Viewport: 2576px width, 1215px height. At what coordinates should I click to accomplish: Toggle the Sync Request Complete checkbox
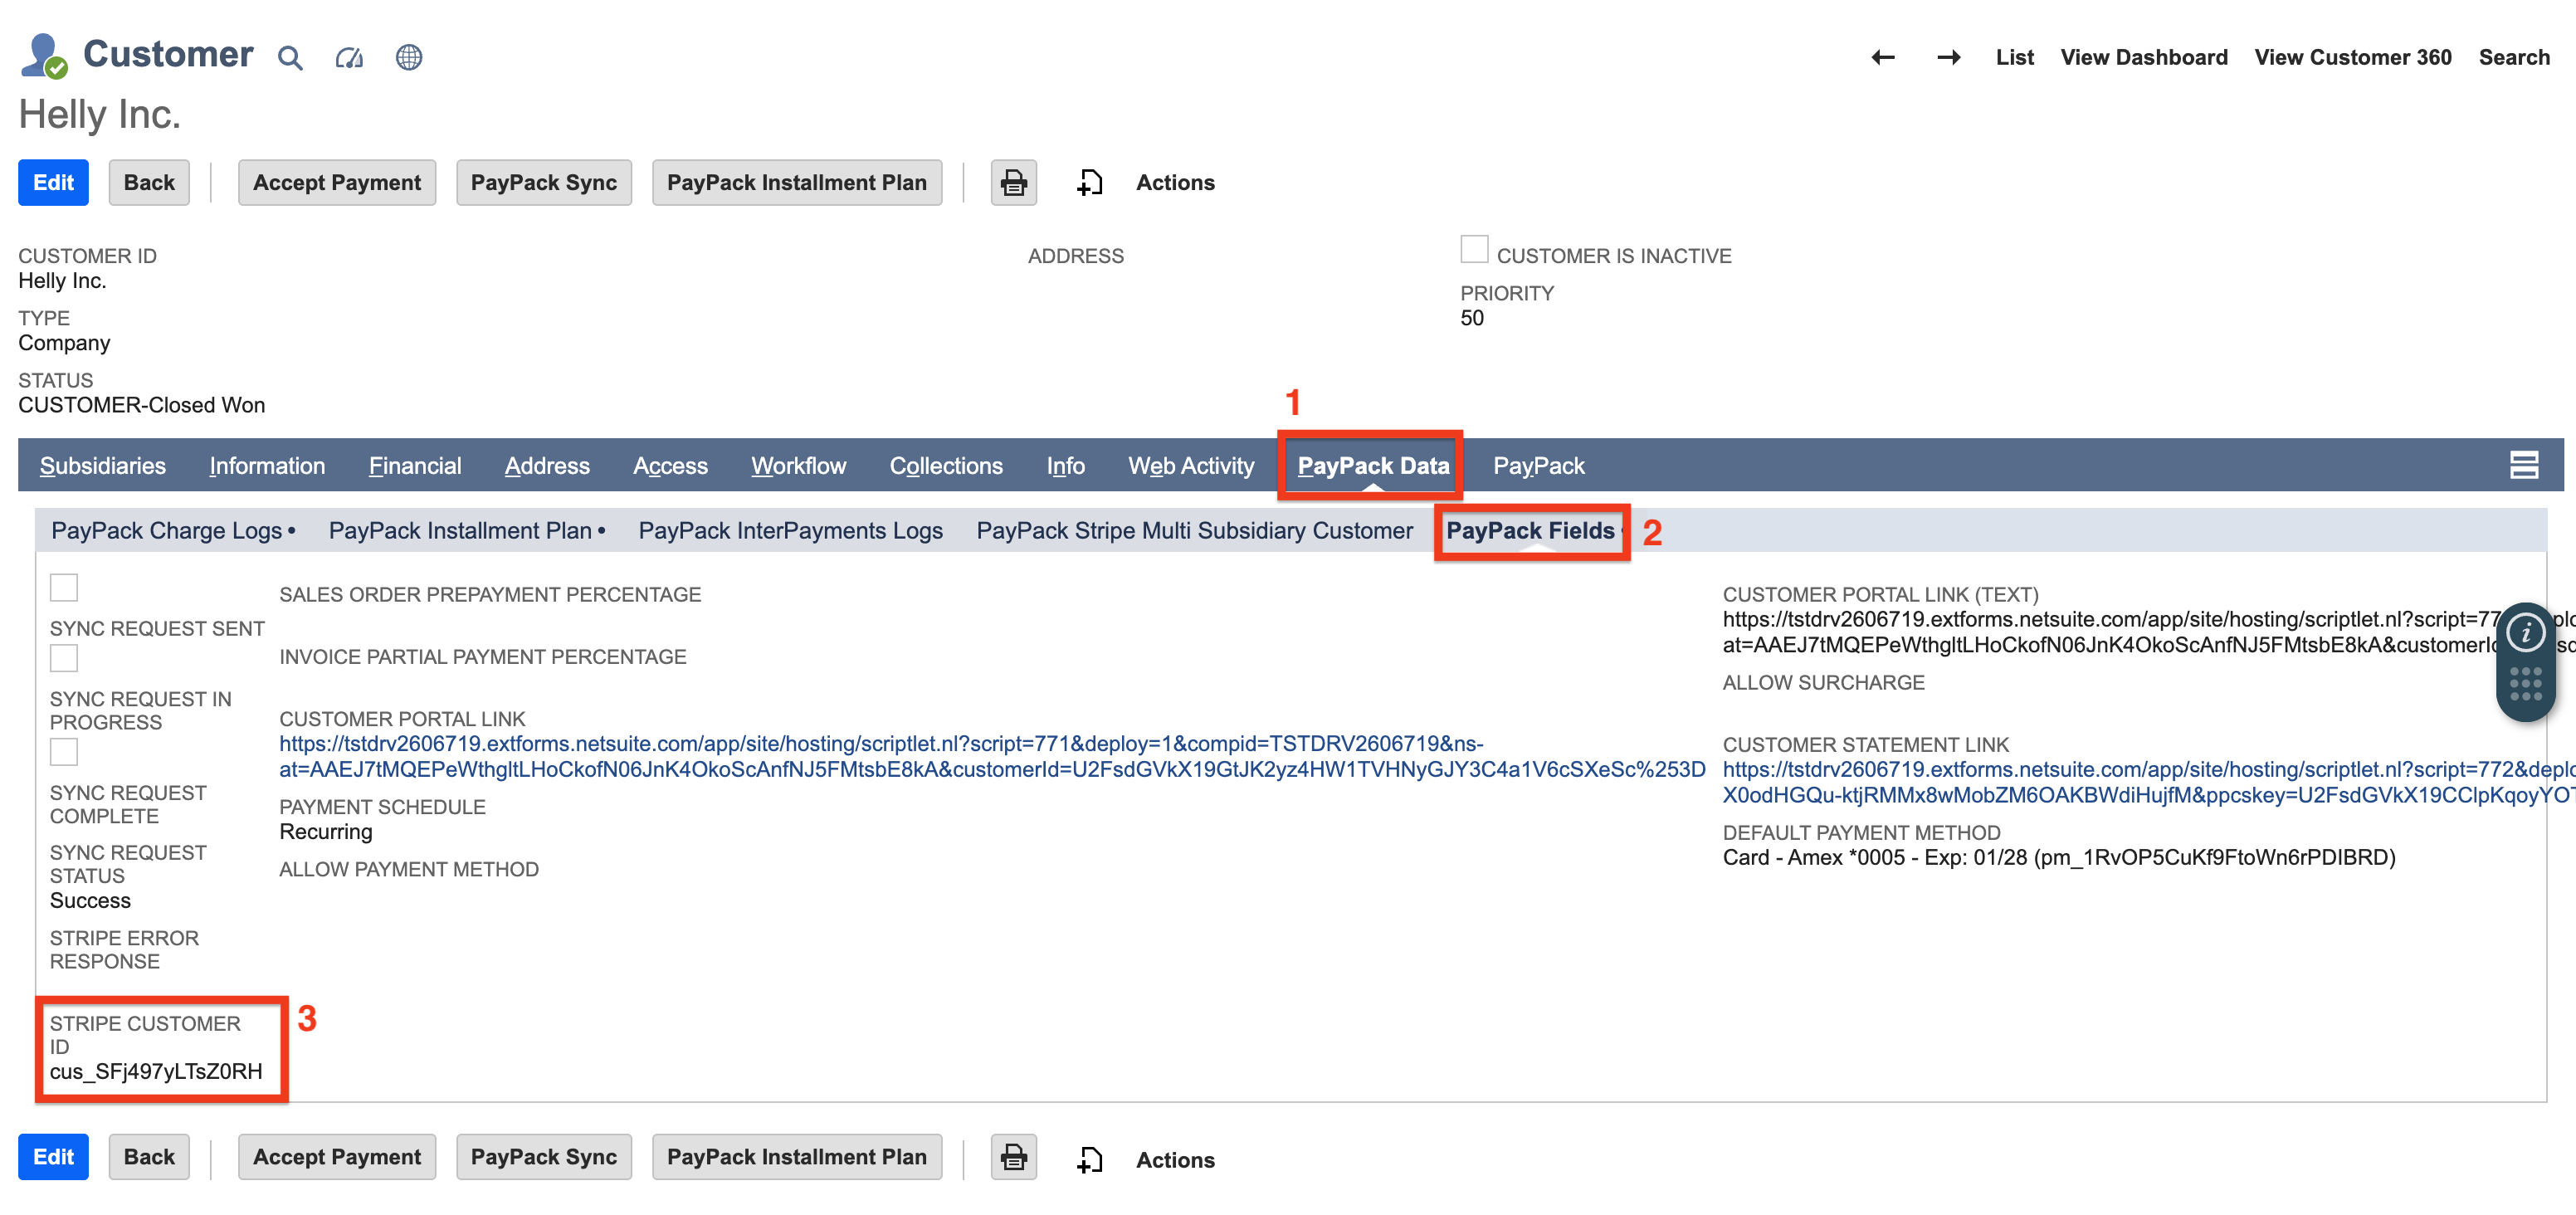(x=64, y=752)
